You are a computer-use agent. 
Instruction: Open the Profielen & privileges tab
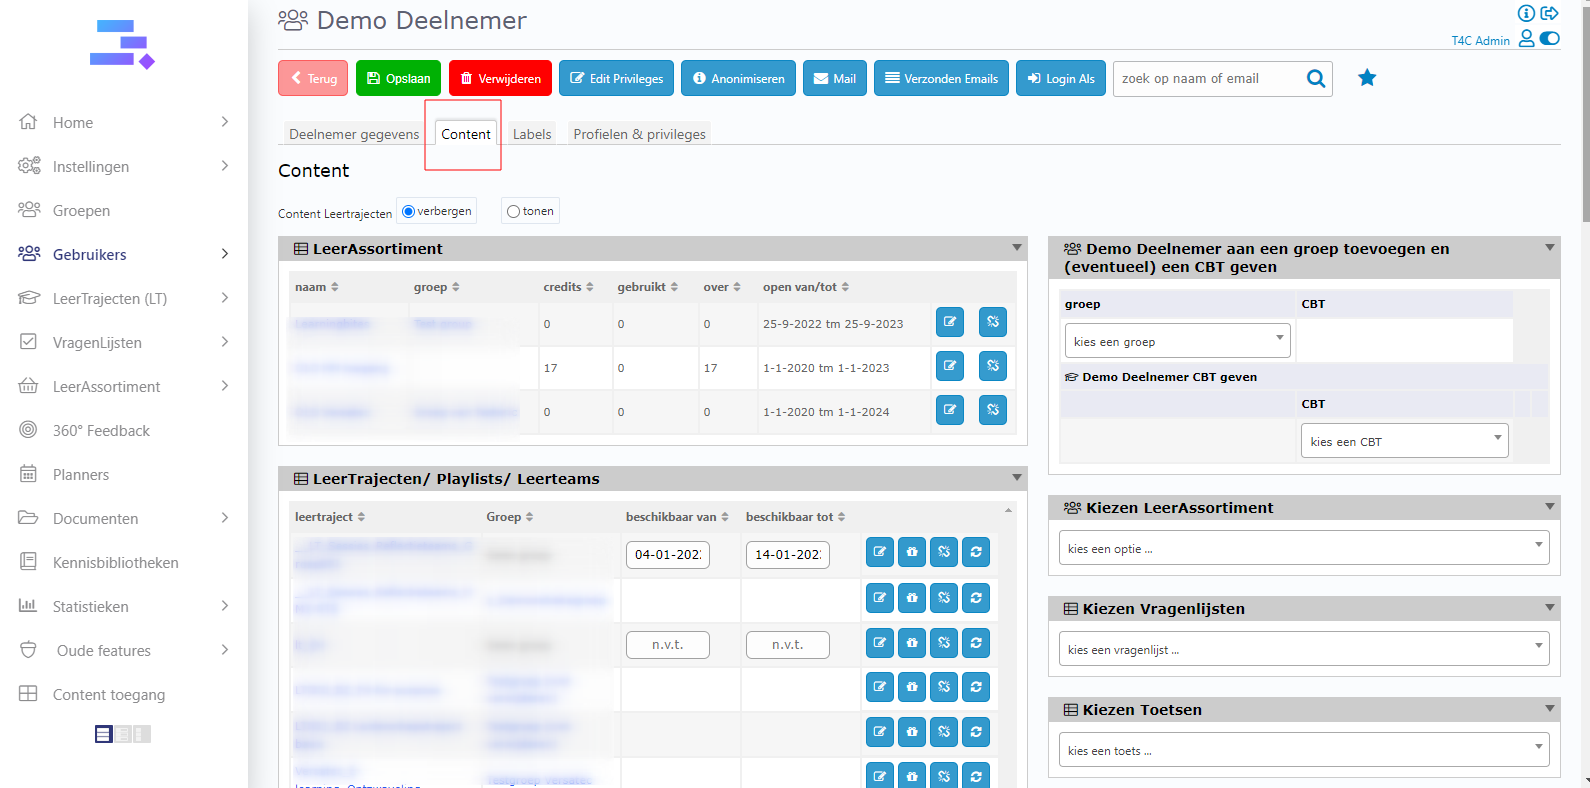click(639, 134)
